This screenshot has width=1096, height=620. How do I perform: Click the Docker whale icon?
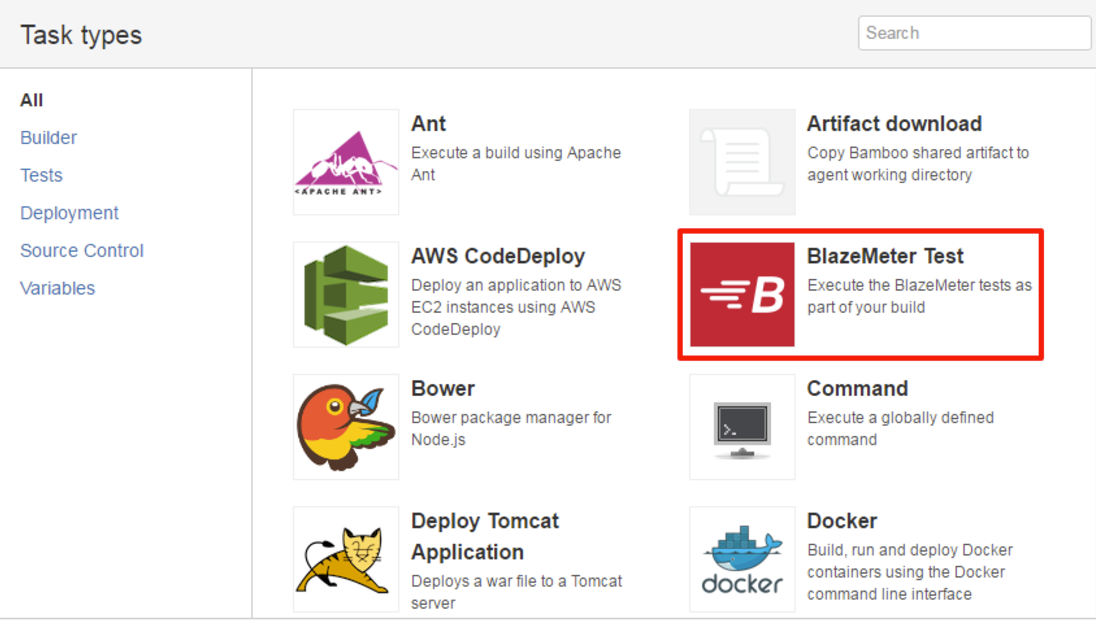742,559
